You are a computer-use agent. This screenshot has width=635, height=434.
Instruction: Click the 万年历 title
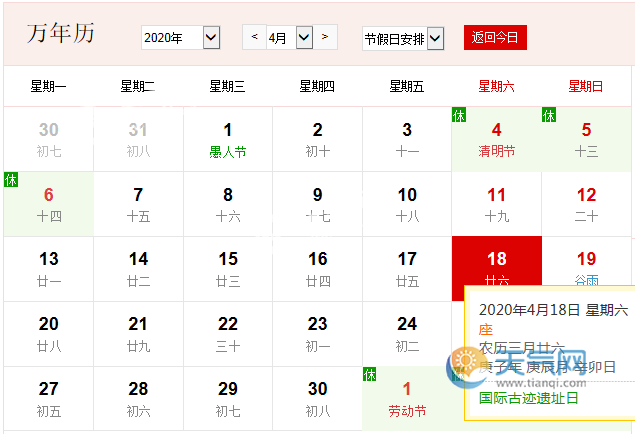point(61,33)
